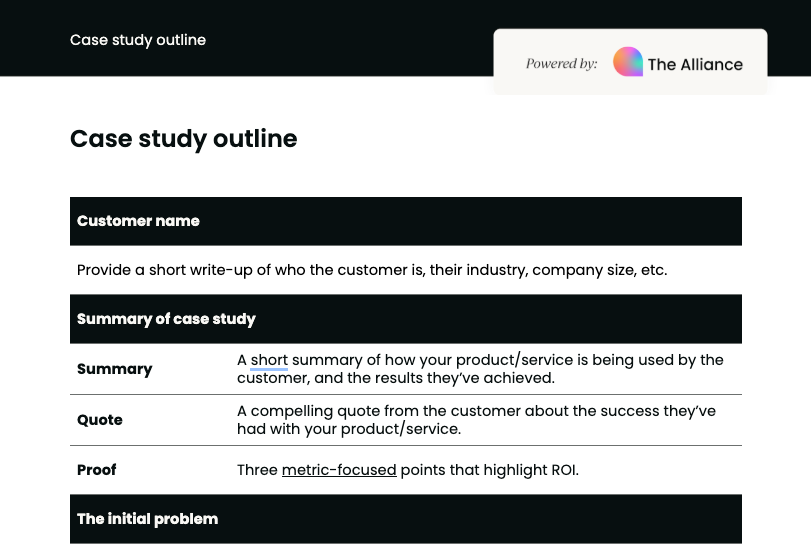811x551 pixels.
Task: Click the underlined "metric-focused" text
Action: pyautogui.click(x=339, y=470)
